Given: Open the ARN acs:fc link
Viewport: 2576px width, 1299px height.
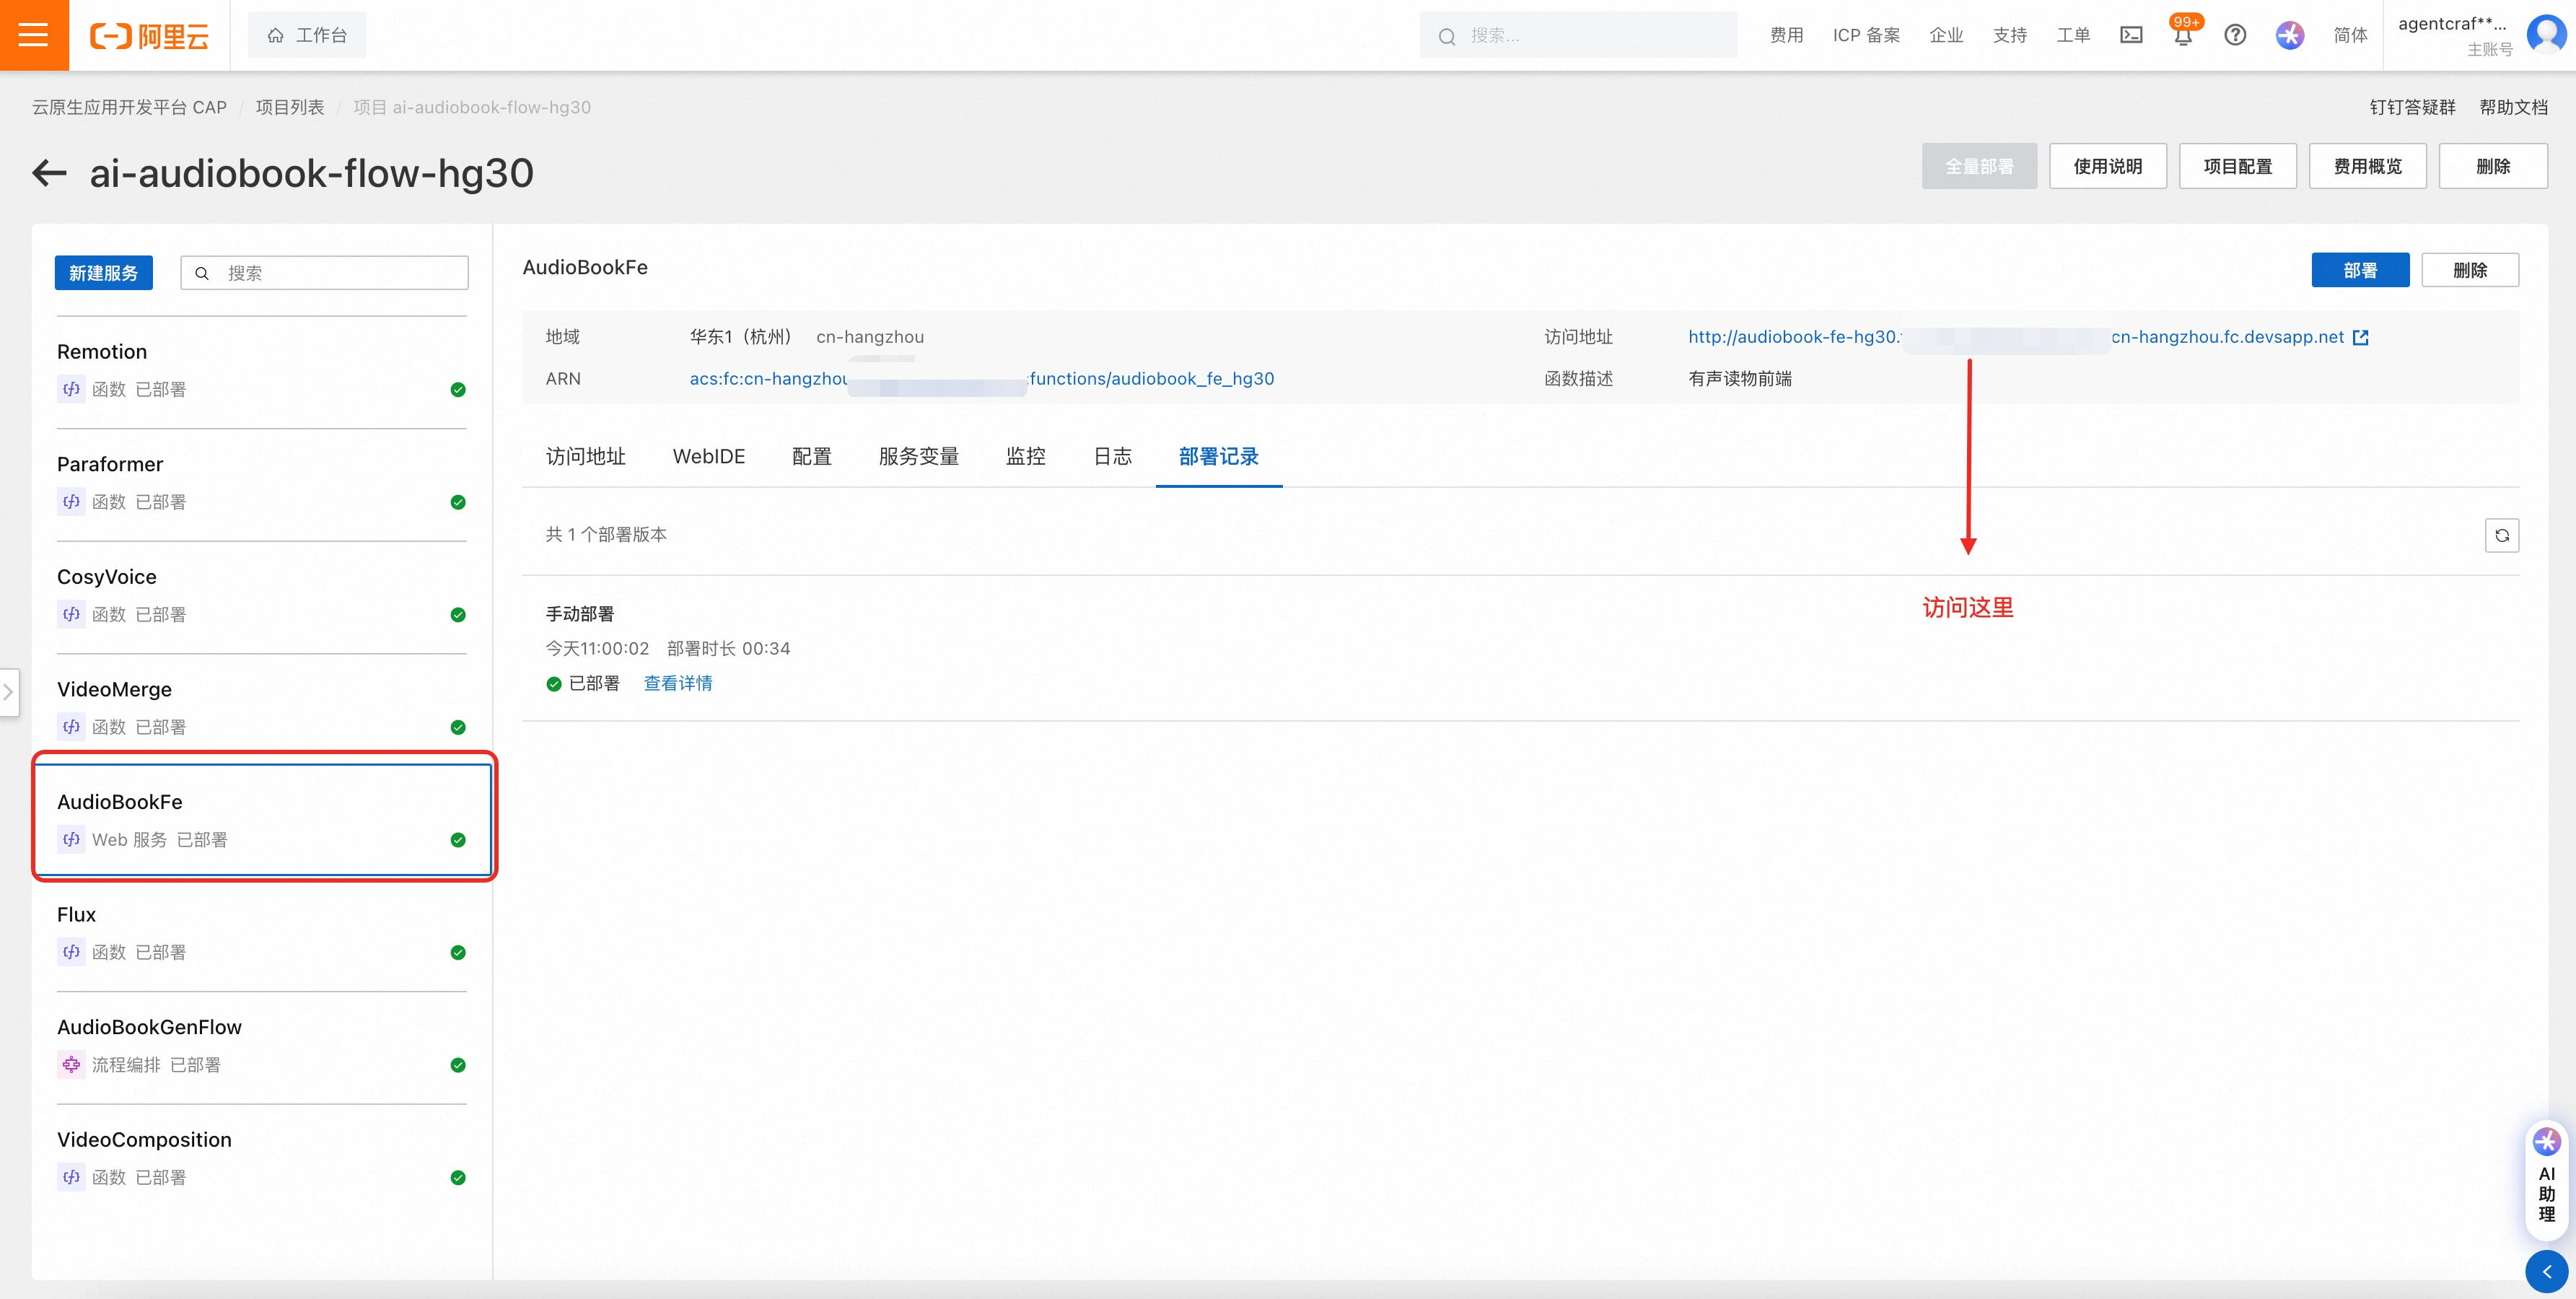Looking at the screenshot, I should [981, 378].
